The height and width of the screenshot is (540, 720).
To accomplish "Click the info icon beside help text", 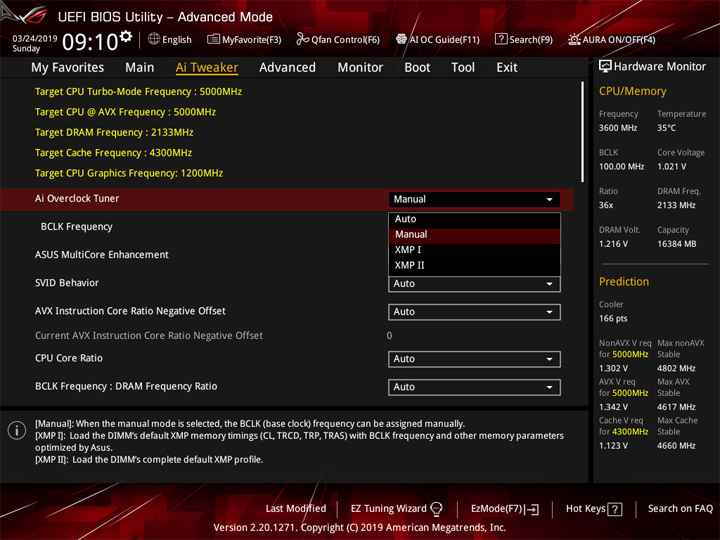I will (17, 430).
